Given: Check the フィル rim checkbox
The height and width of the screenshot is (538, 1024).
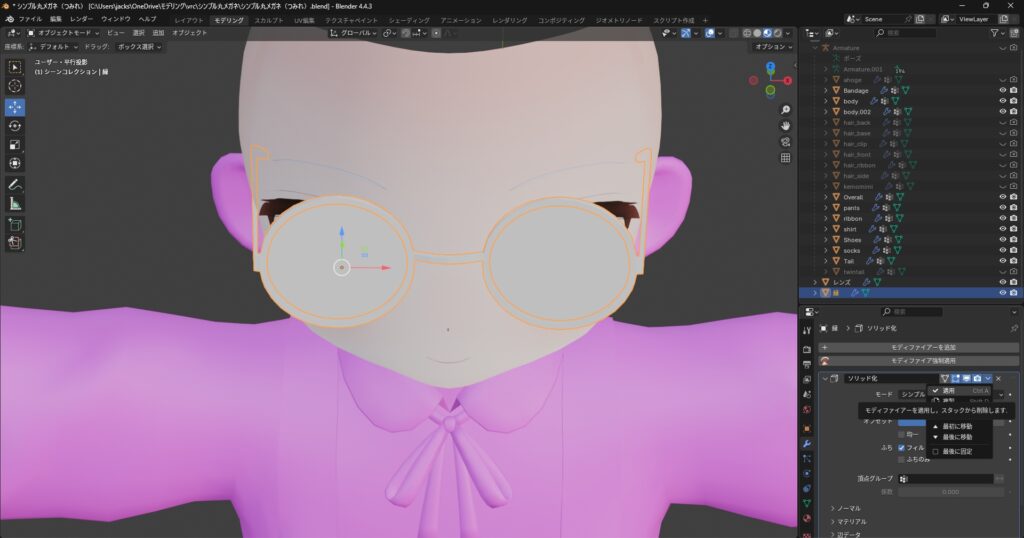Looking at the screenshot, I should (x=901, y=448).
